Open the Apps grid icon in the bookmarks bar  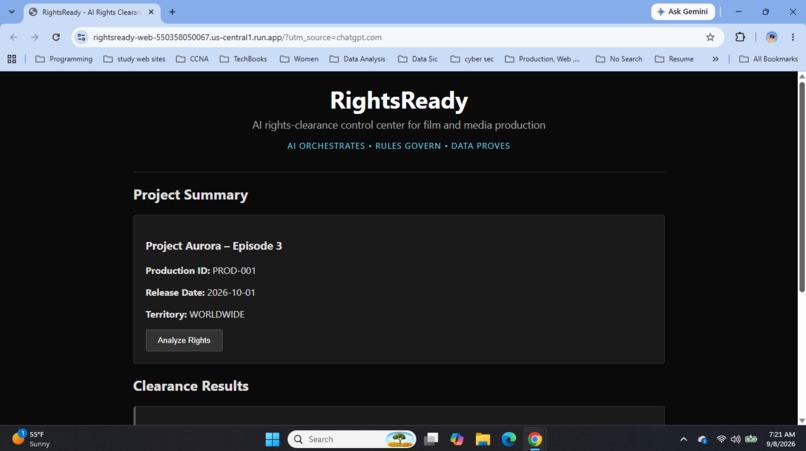pyautogui.click(x=12, y=59)
